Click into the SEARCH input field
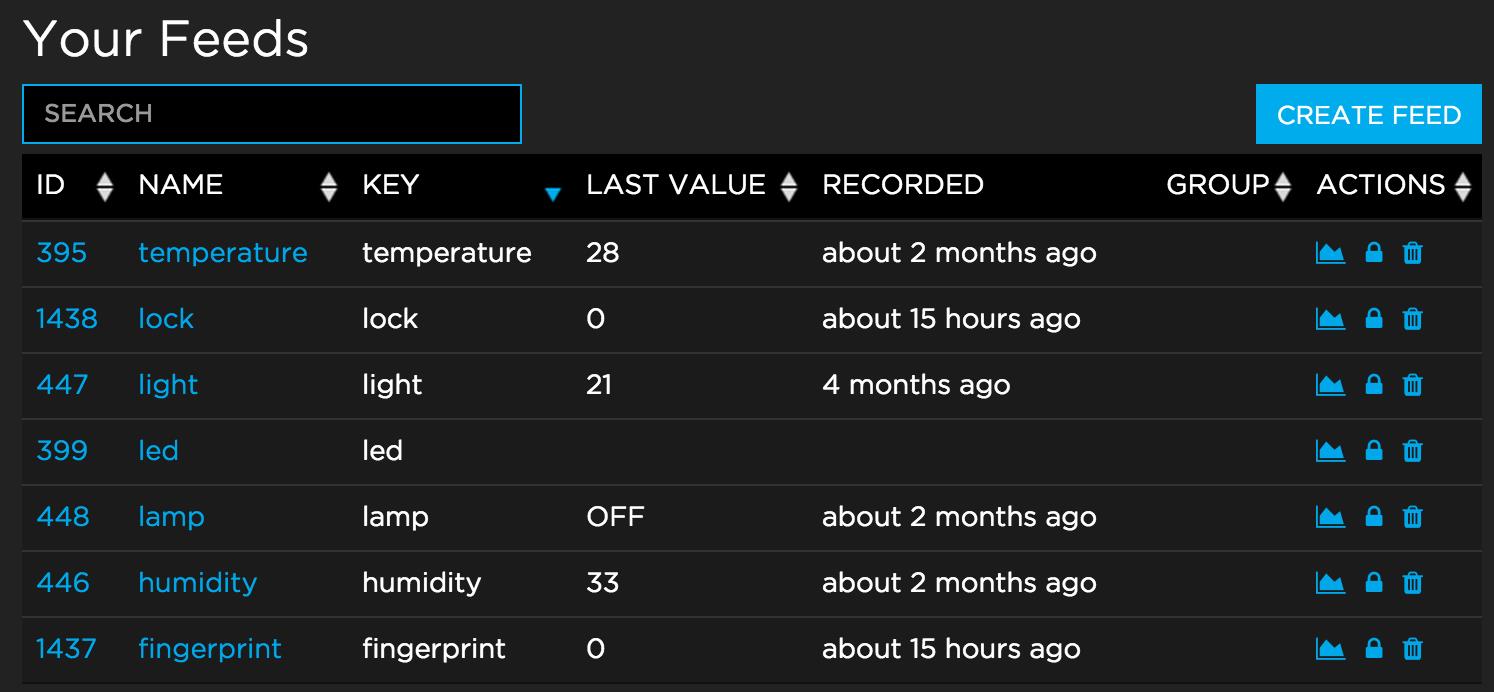The image size is (1494, 692). 272,114
